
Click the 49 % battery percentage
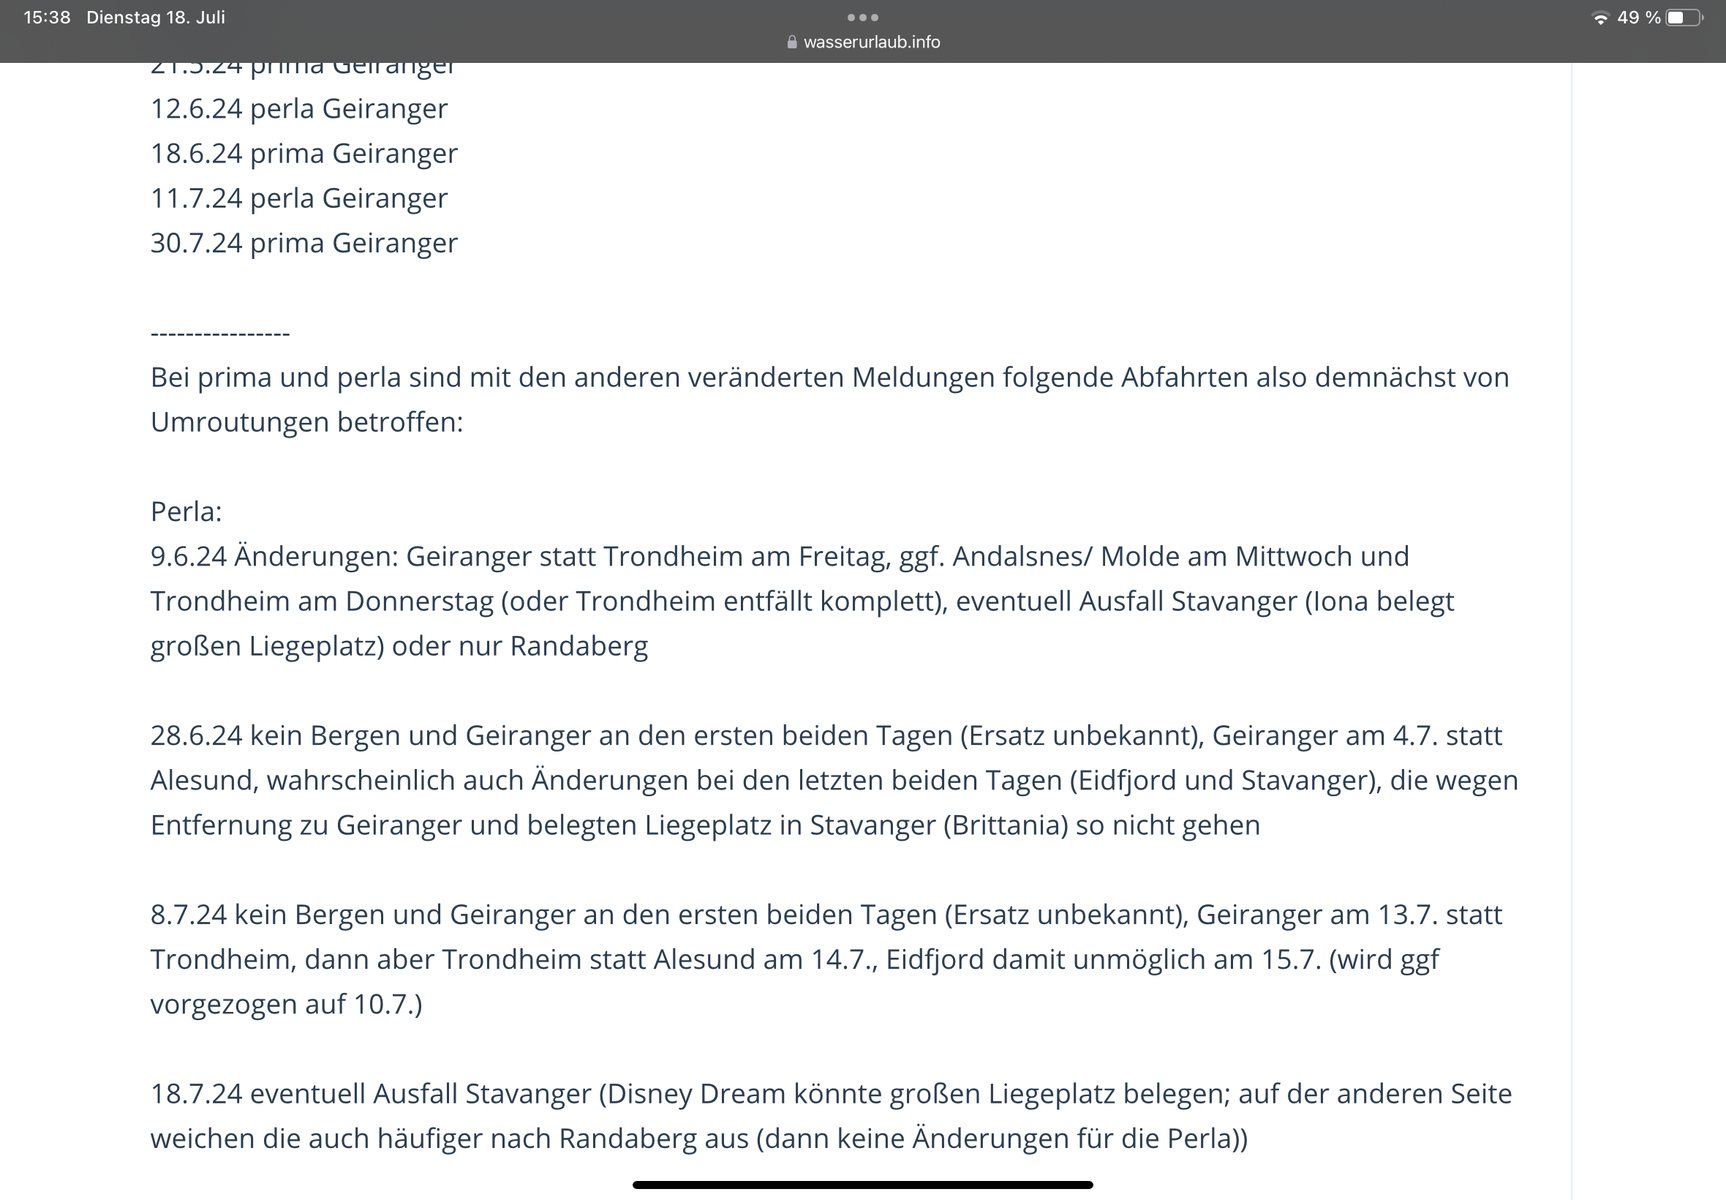pos(1638,18)
